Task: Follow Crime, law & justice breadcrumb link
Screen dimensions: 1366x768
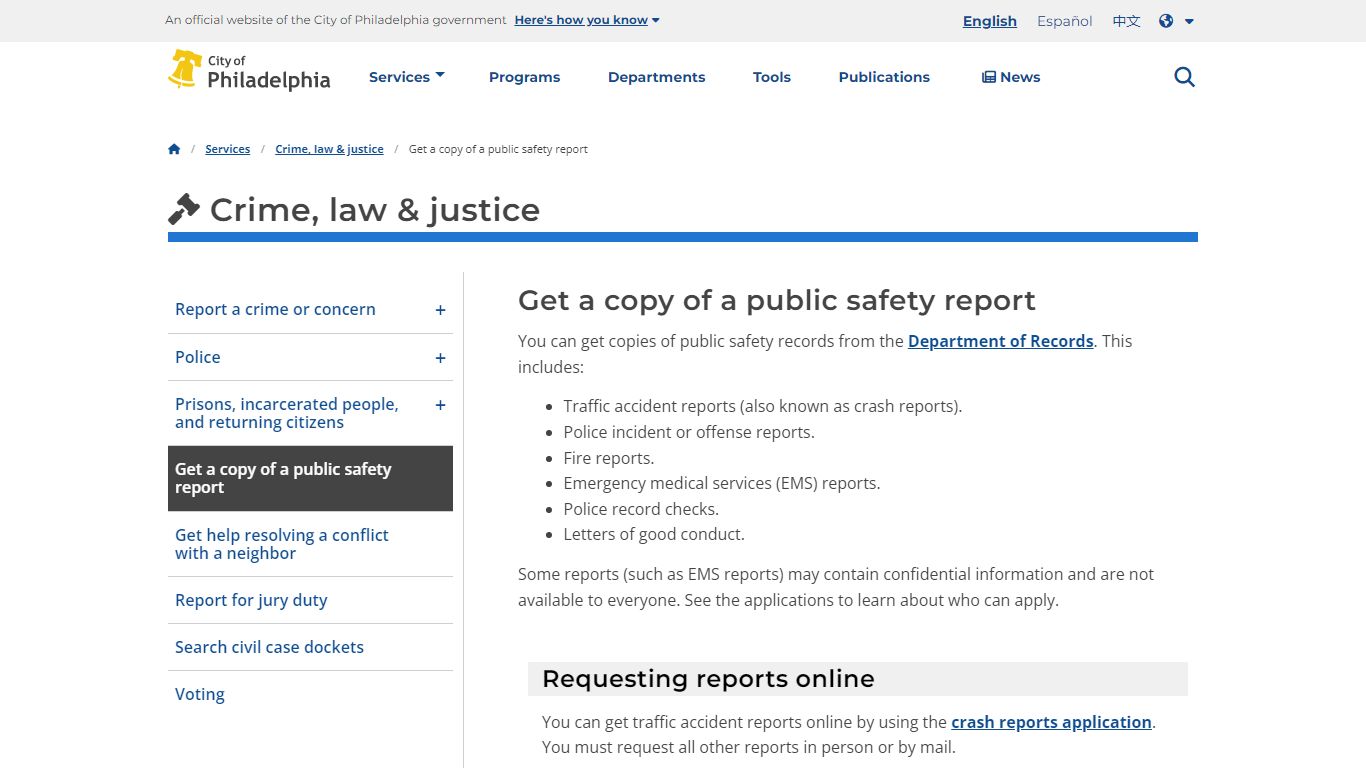Action: pyautogui.click(x=329, y=149)
